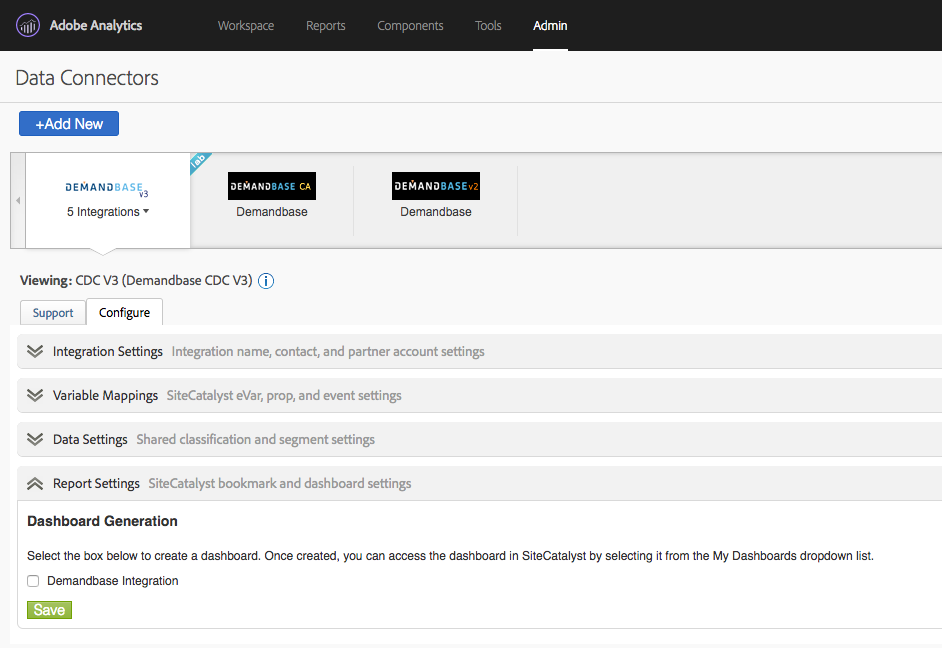Open the Components menu
This screenshot has width=942, height=648.
tap(410, 25)
